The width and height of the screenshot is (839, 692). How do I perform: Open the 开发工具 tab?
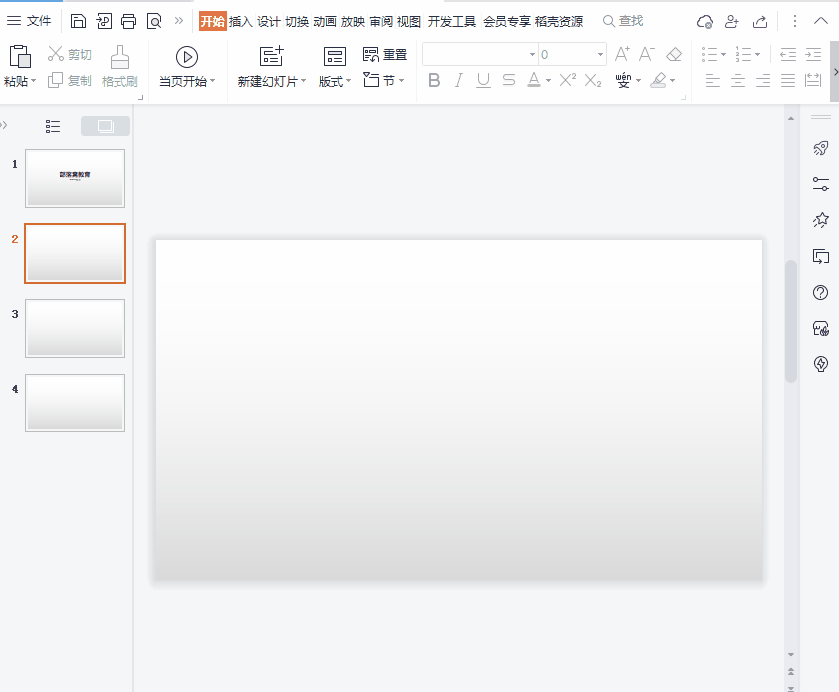452,21
